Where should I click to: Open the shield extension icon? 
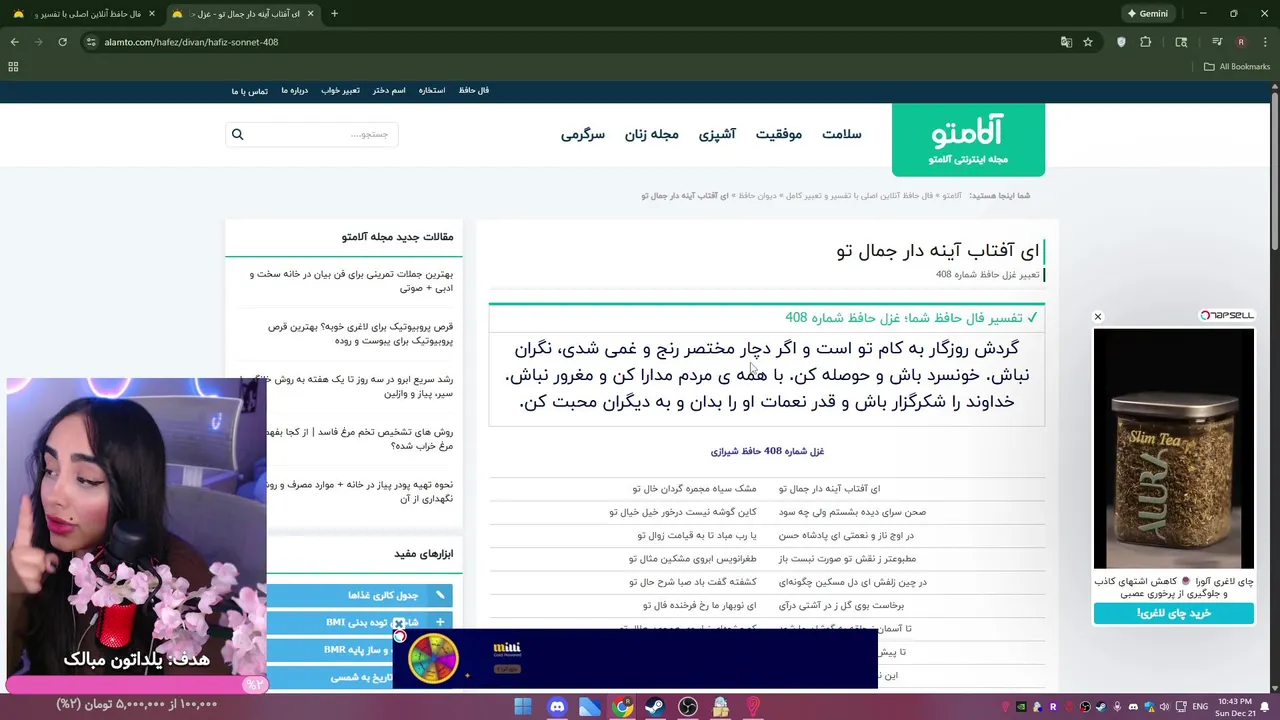(x=1121, y=42)
